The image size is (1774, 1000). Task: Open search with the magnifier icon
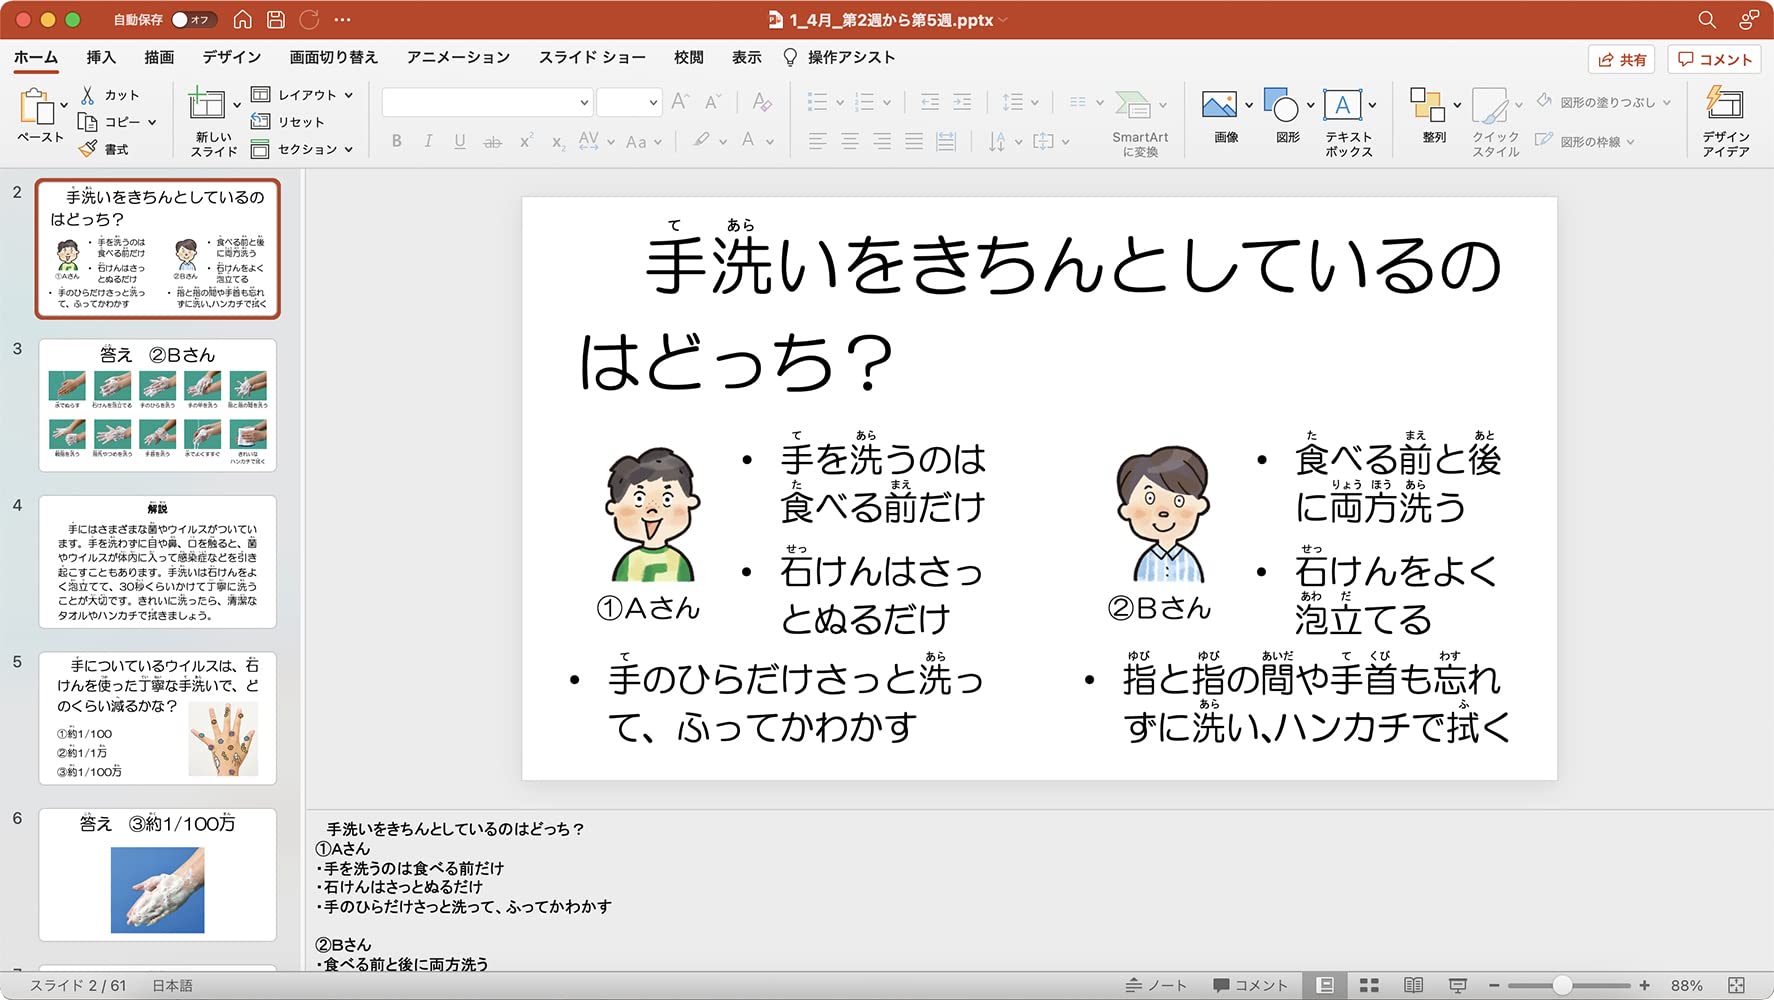coord(1707,19)
